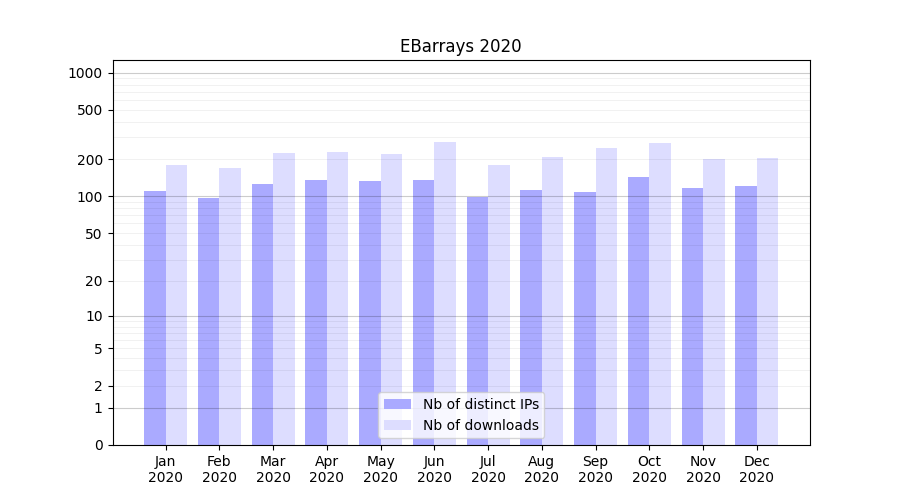Screen dimensions: 900x500
Task: Click the 'Nov 2020' x-axis label
Action: 703,469
